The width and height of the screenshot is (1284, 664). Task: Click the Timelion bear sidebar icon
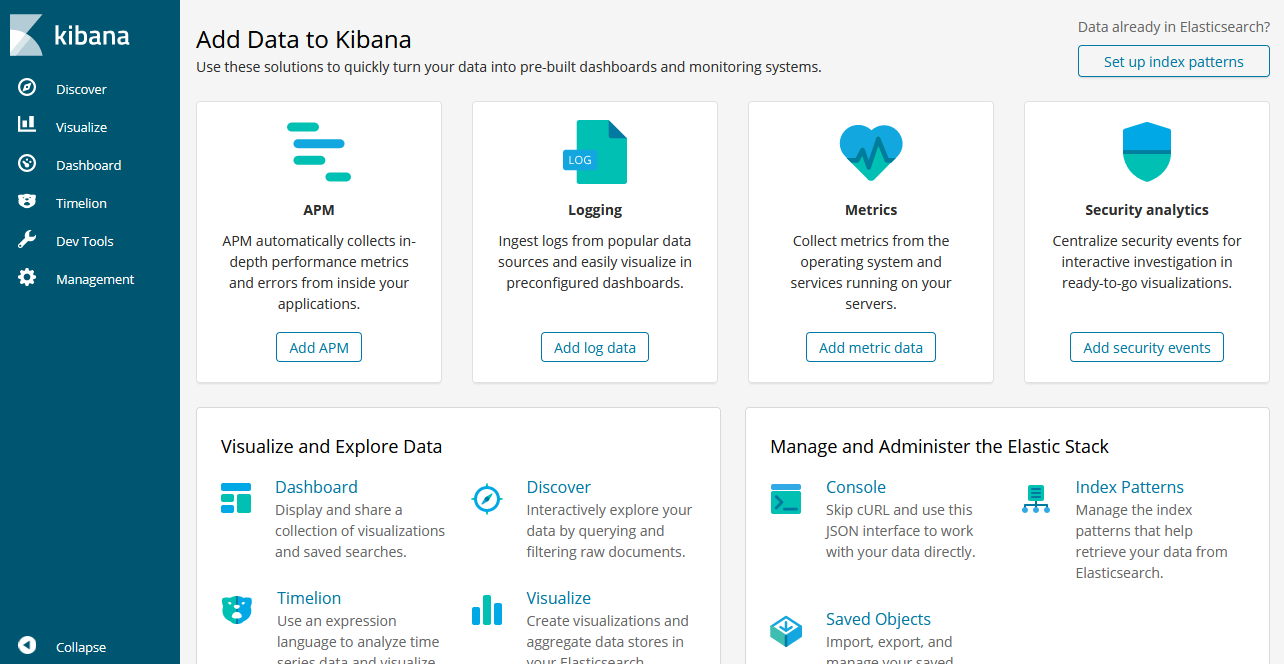point(27,202)
